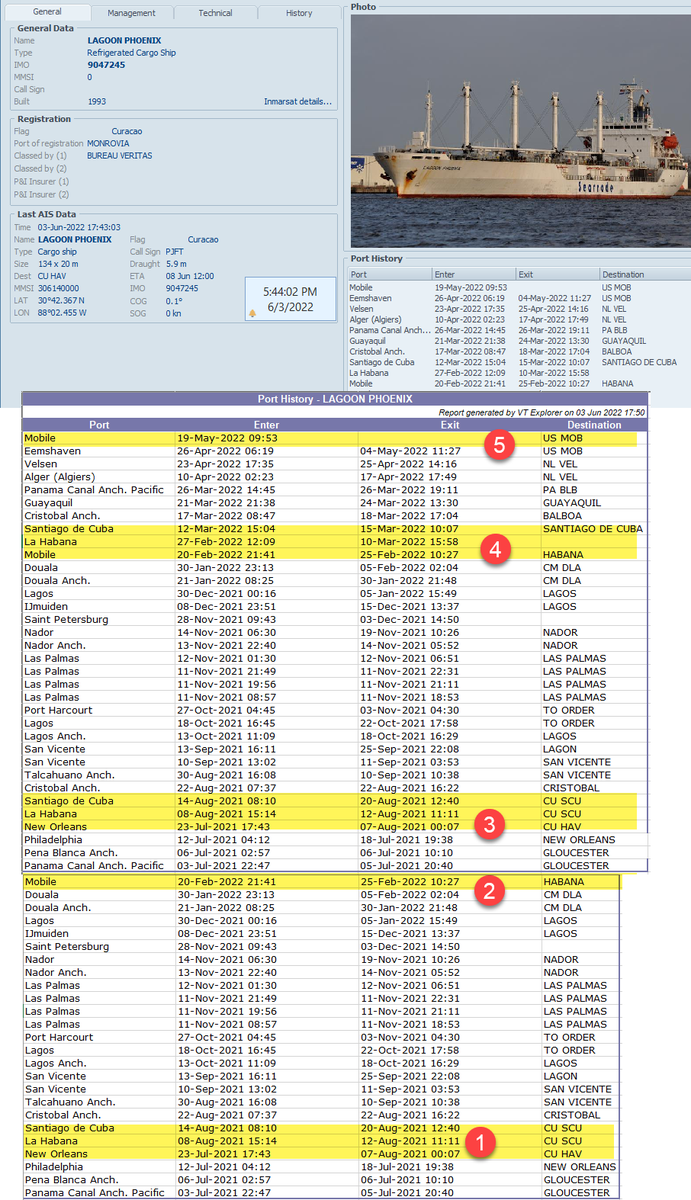Click the AIS destination value CU HAV

tap(54, 276)
